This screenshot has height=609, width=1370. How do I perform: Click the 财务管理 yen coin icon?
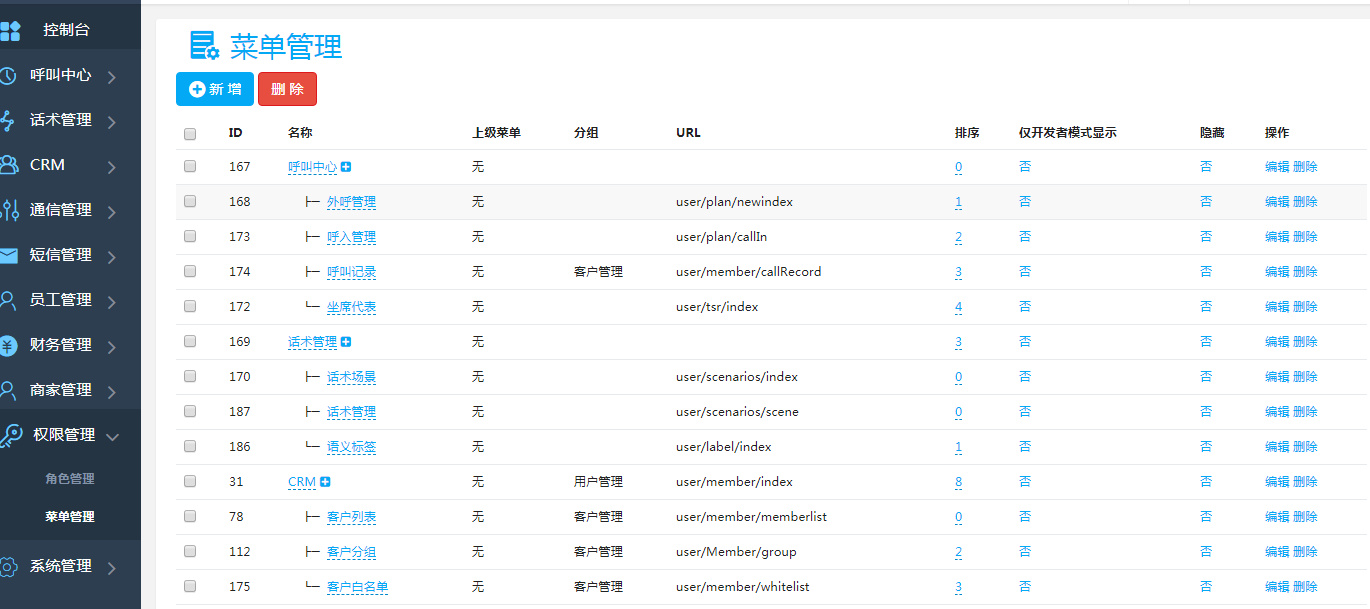pyautogui.click(x=8, y=345)
